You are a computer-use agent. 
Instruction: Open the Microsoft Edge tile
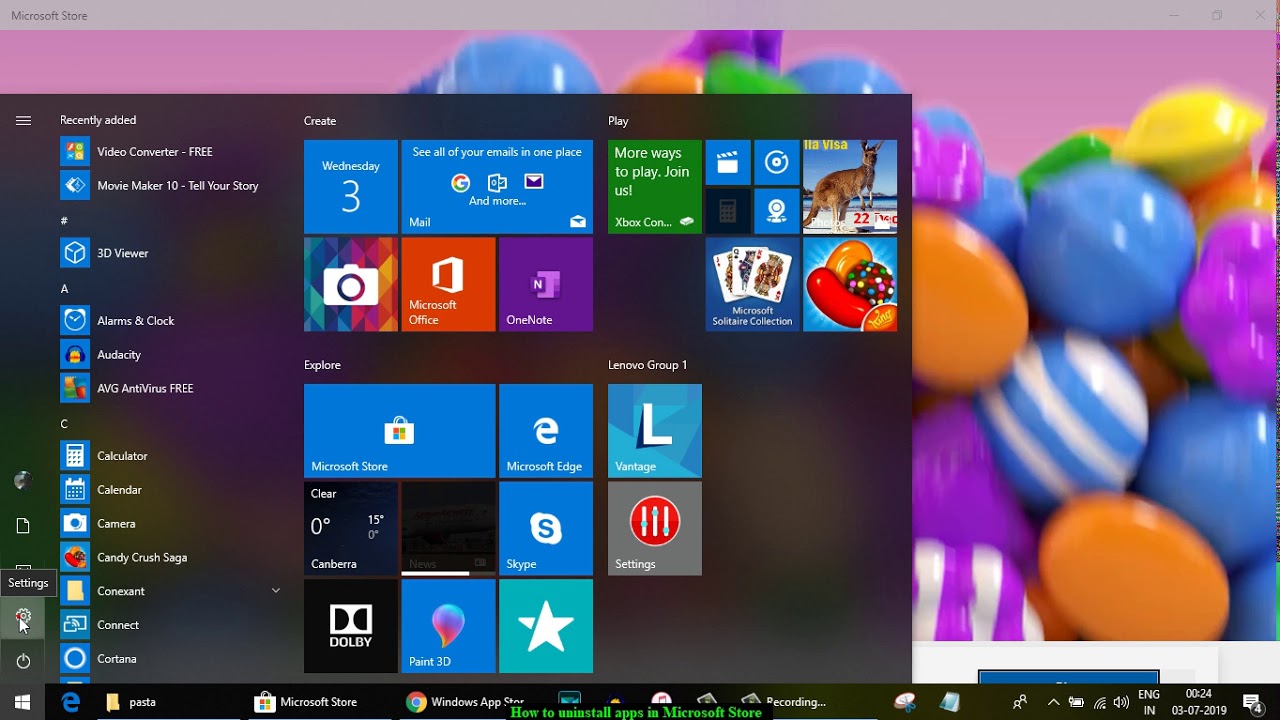(546, 431)
